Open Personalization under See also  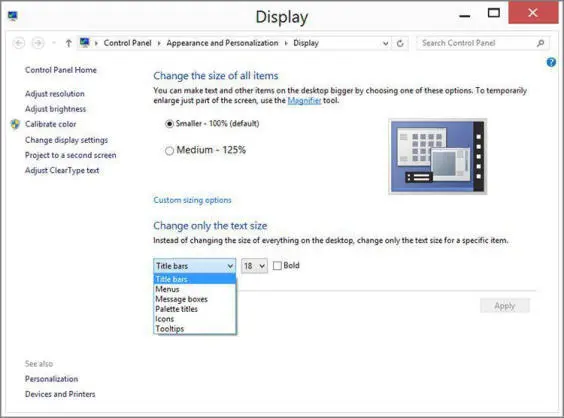[51, 379]
